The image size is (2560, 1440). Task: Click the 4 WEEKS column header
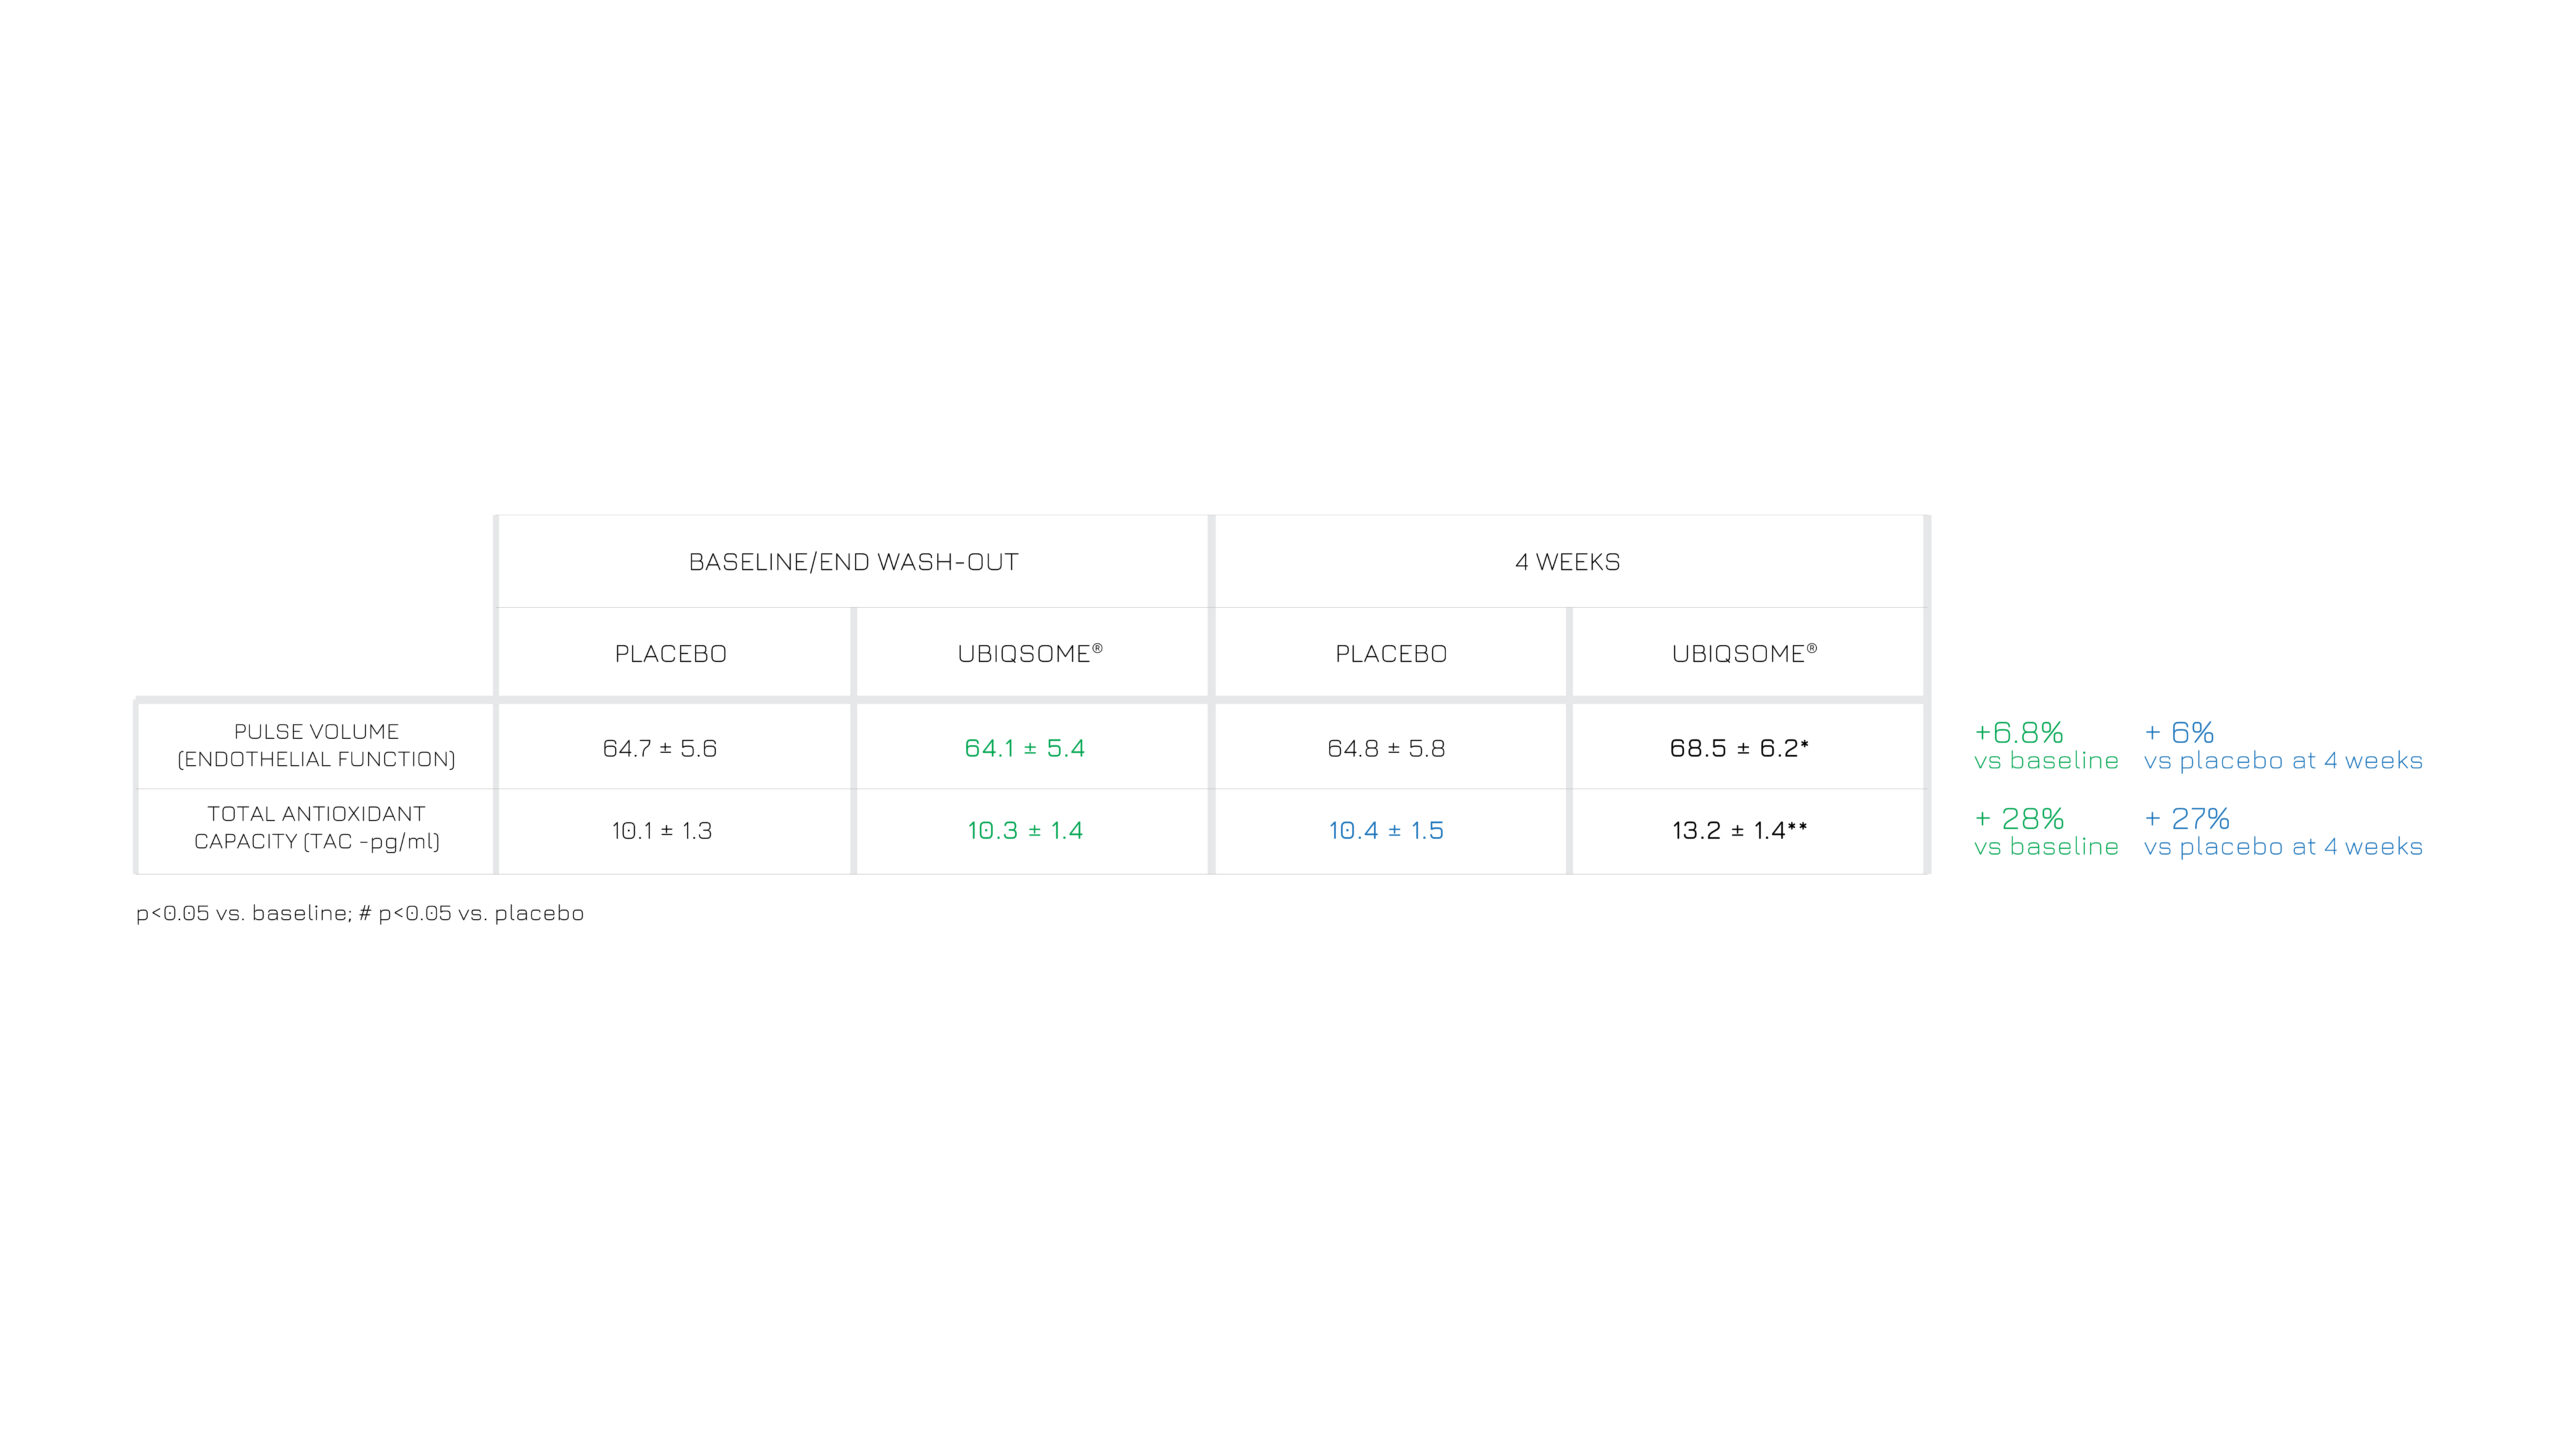[x=1567, y=562]
